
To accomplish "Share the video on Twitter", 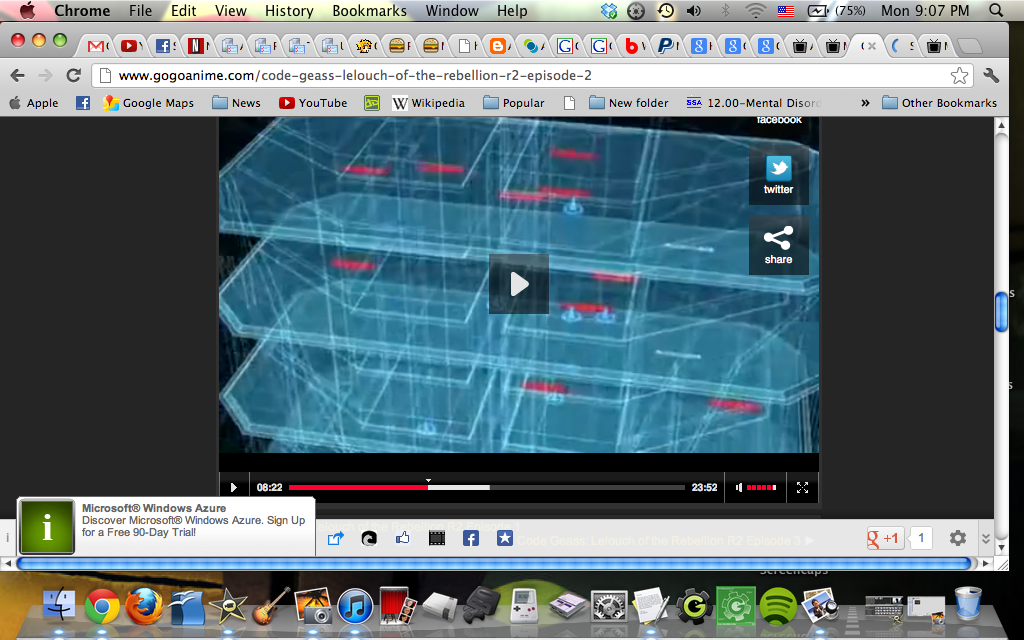I will point(778,175).
